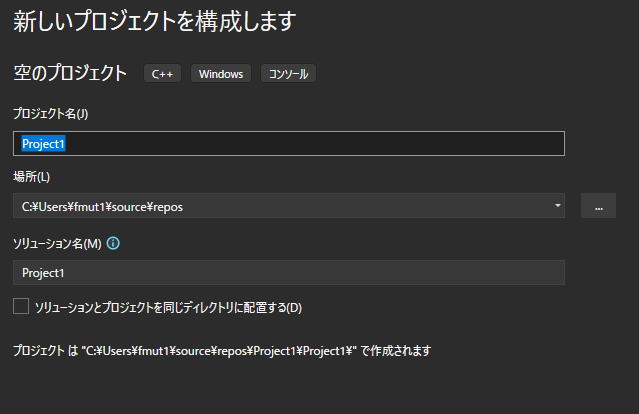Click the Windows platform tag
Screen dimensions: 639x414
(x=221, y=74)
